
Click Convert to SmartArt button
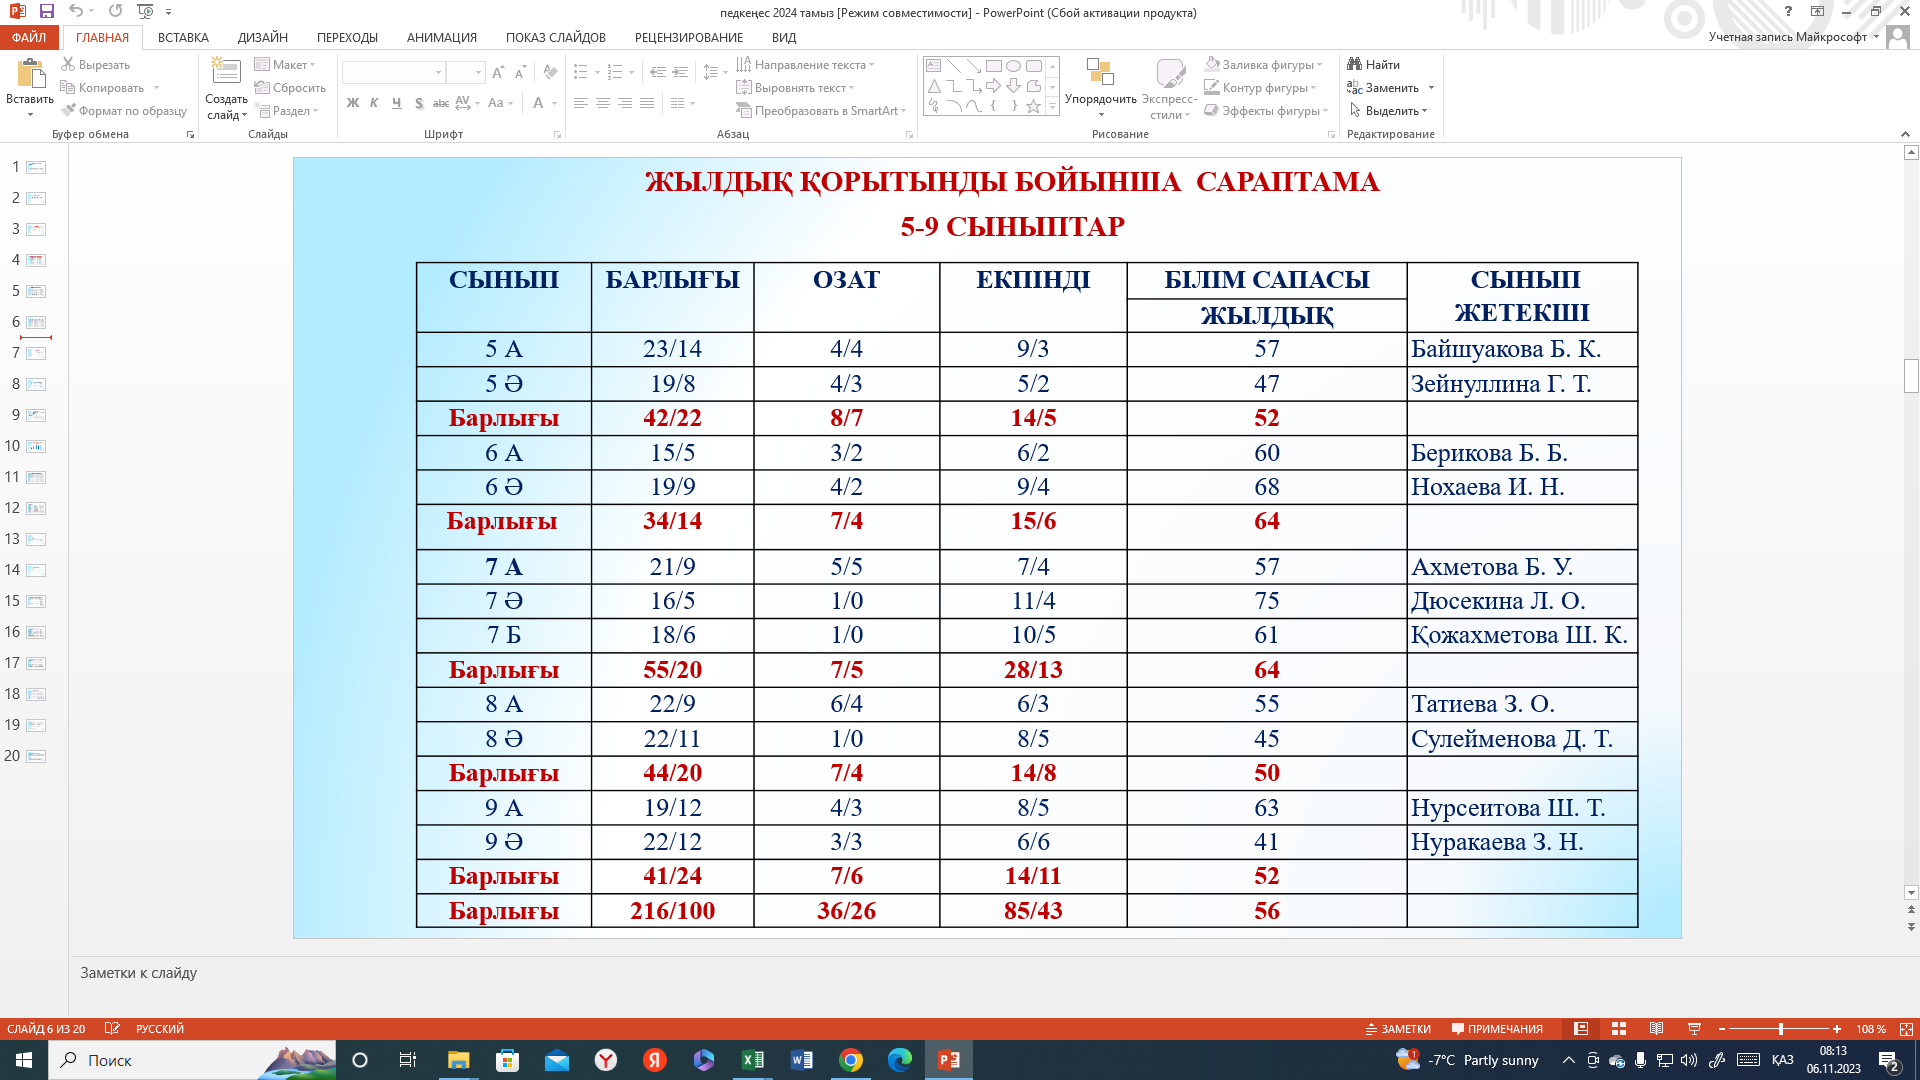[x=822, y=111]
